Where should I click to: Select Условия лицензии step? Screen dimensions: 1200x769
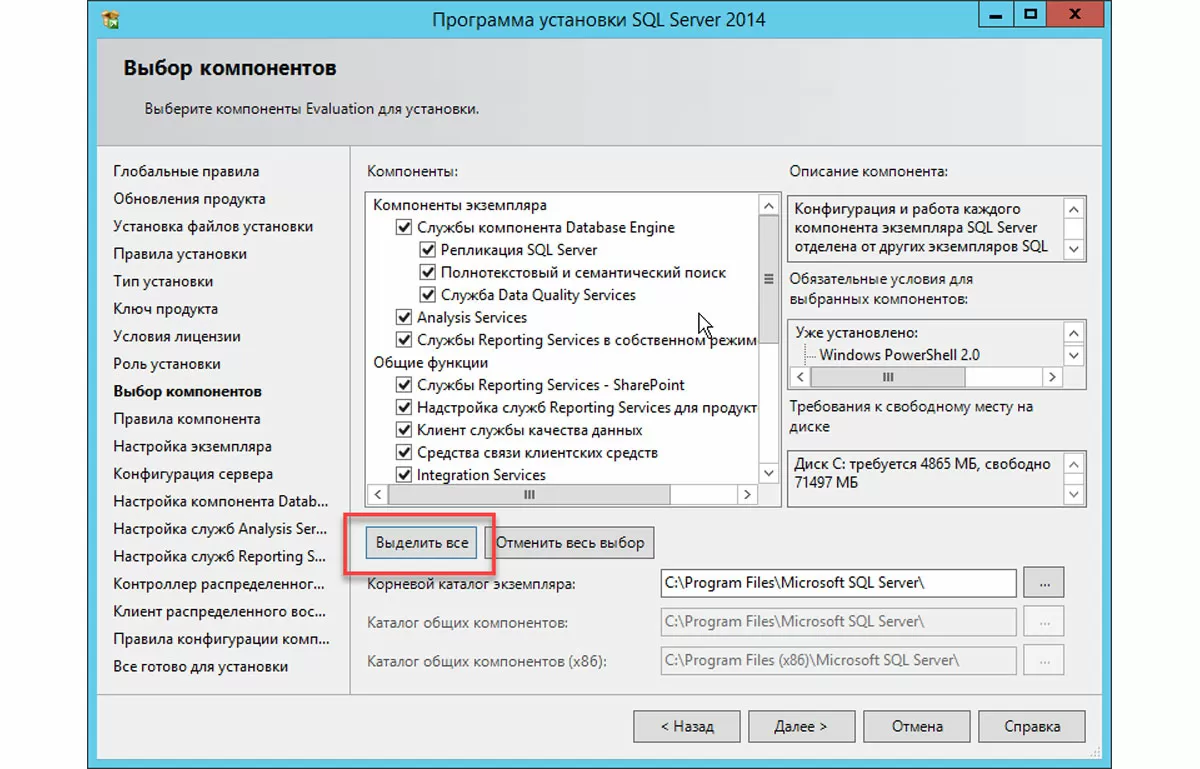pyautogui.click(x=177, y=336)
